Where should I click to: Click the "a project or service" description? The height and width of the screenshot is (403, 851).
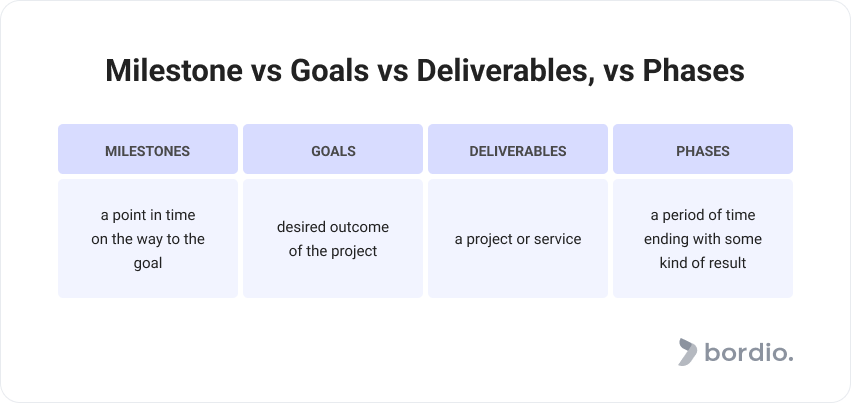pyautogui.click(x=518, y=239)
